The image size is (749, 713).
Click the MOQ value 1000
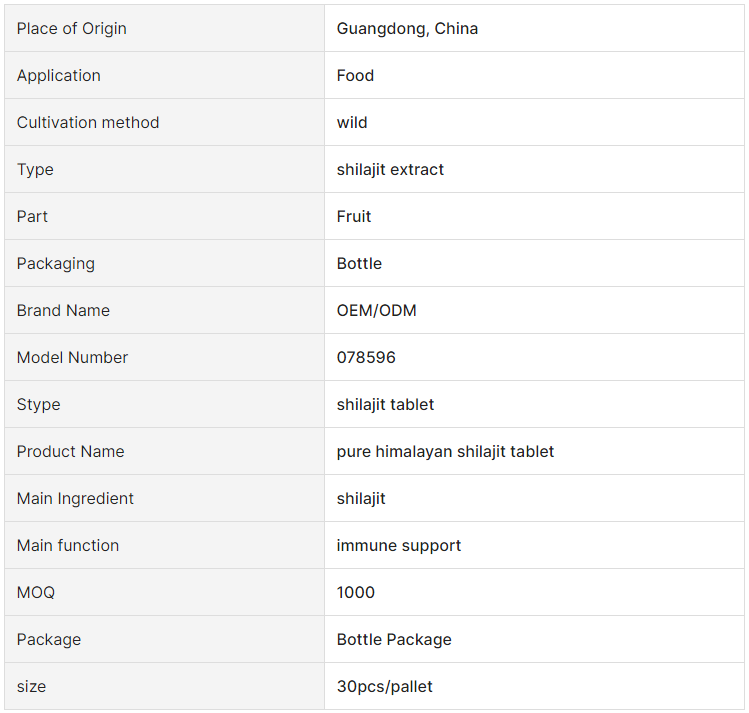click(356, 592)
